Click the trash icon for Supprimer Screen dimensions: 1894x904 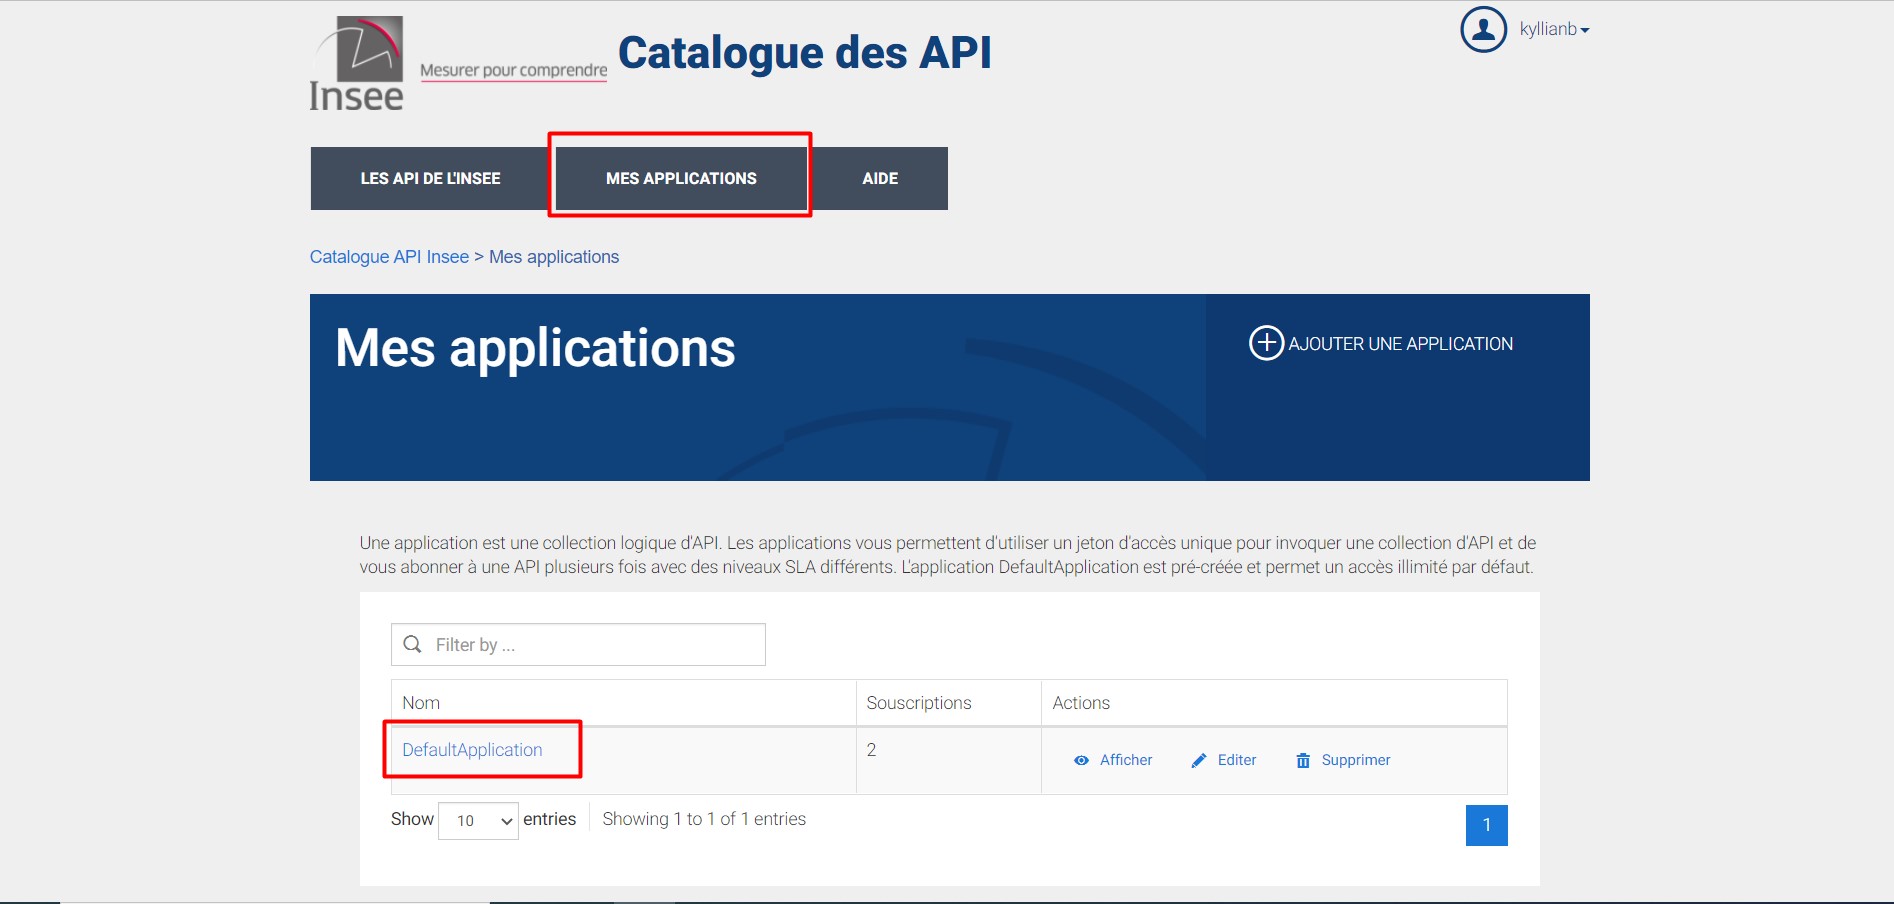coord(1303,760)
